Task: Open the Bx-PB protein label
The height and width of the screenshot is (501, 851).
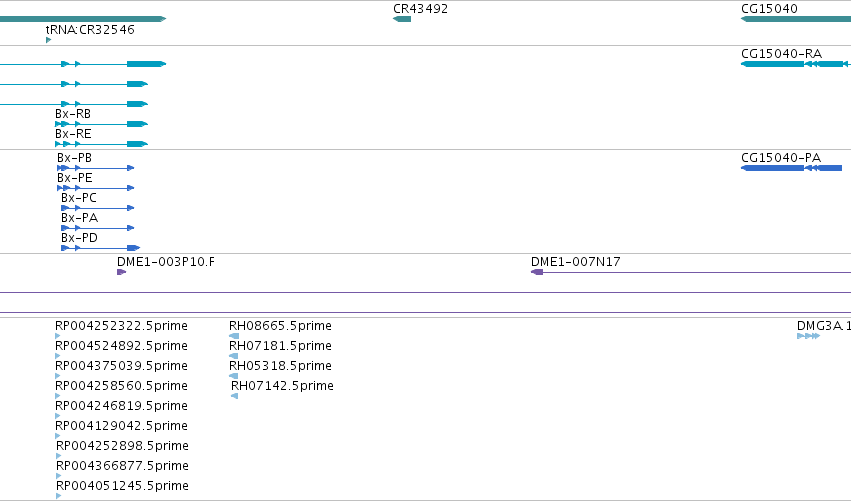Action: point(74,158)
